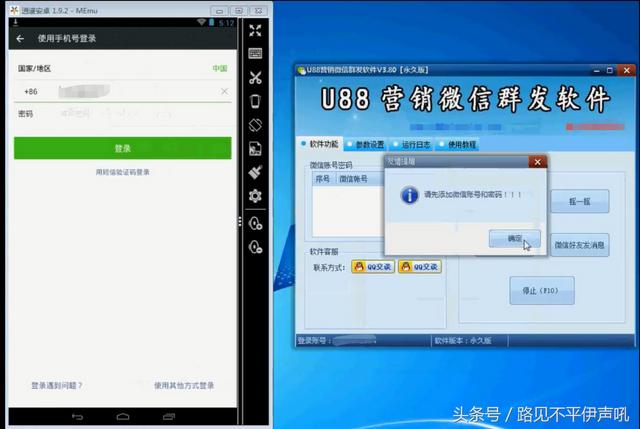The image size is (640, 429).
Task: Click the +86 country code field
Action: click(x=31, y=91)
